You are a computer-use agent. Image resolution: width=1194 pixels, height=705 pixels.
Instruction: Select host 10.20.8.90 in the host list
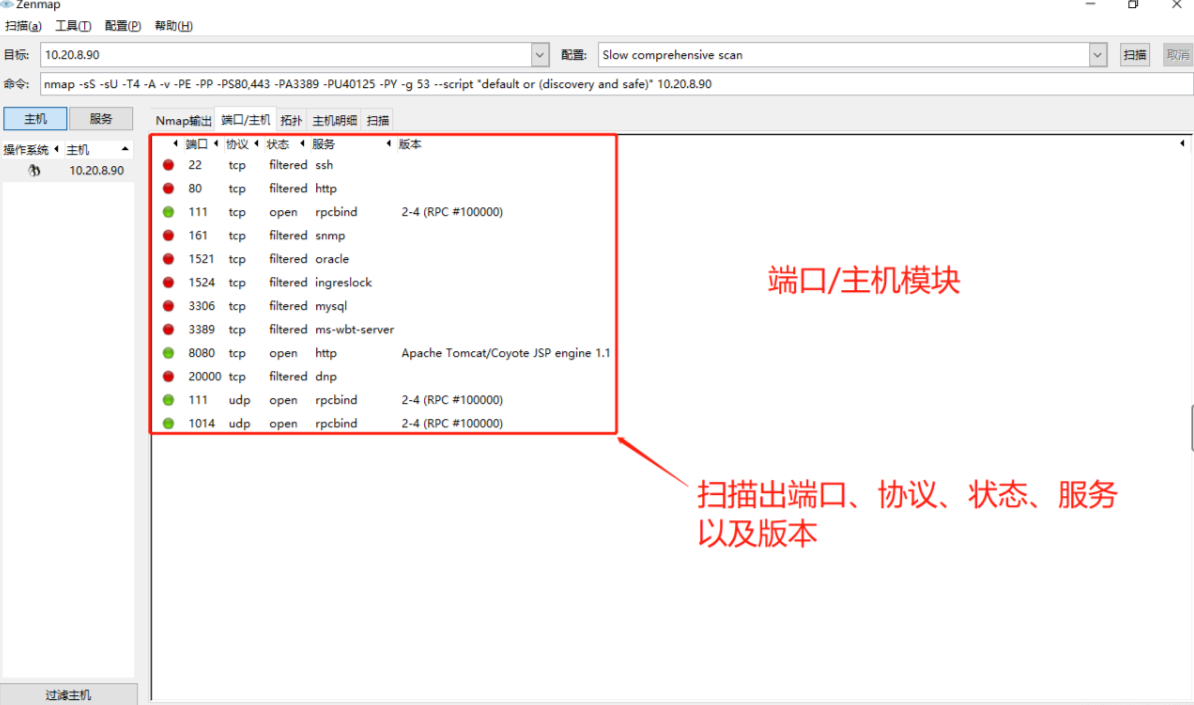[68, 171]
